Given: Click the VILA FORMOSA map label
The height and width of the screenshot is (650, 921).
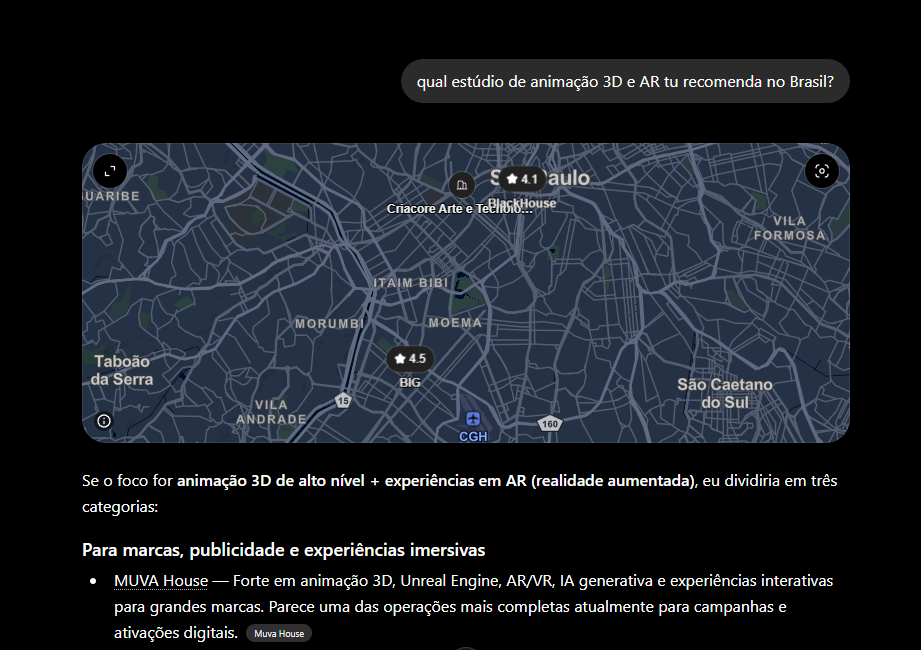Looking at the screenshot, I should coord(789,228).
